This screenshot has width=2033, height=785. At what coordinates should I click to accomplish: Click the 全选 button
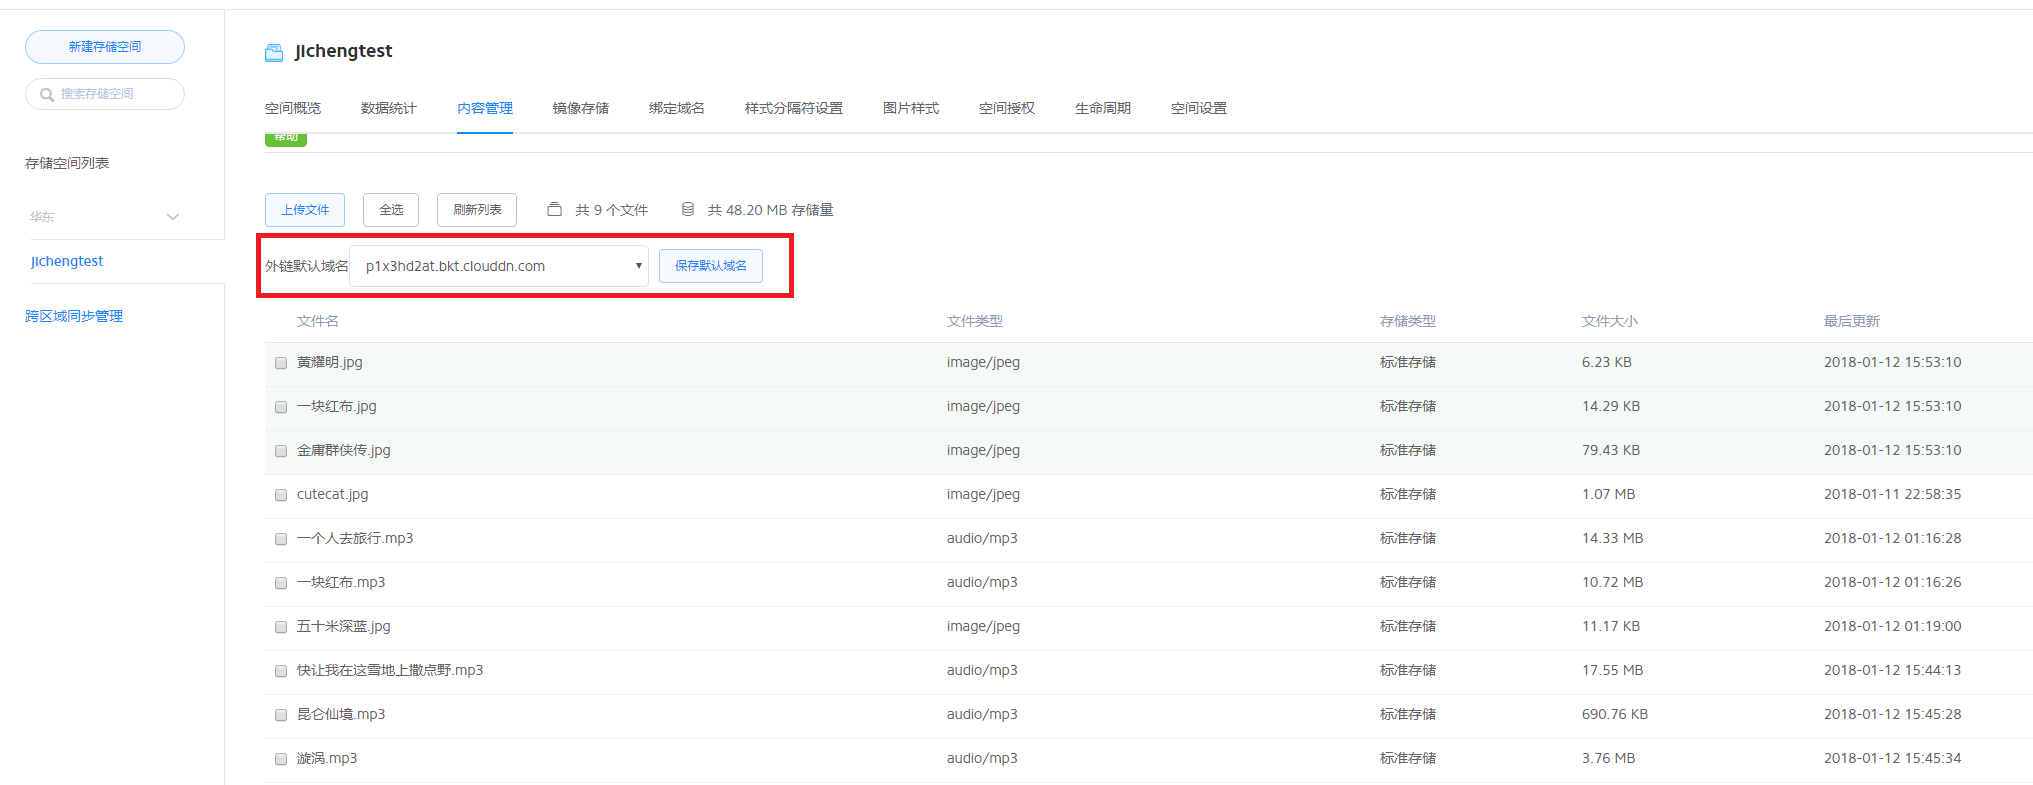(391, 210)
